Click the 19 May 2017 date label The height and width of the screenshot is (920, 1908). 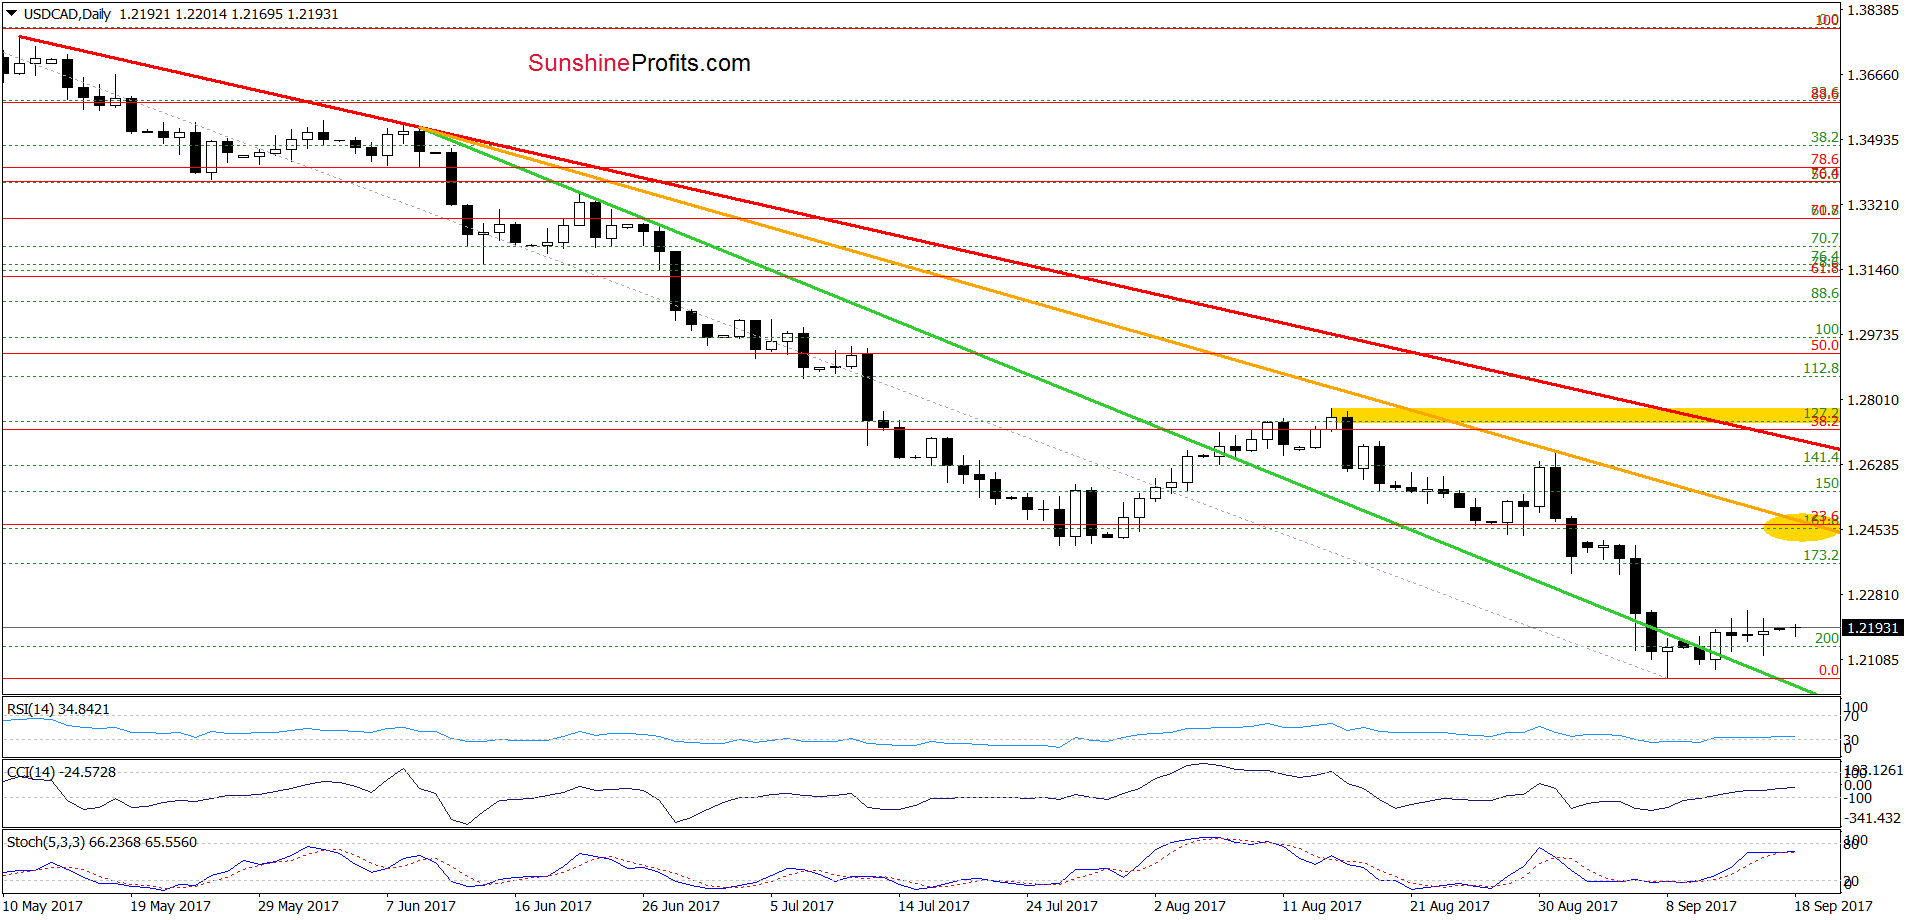coord(171,906)
